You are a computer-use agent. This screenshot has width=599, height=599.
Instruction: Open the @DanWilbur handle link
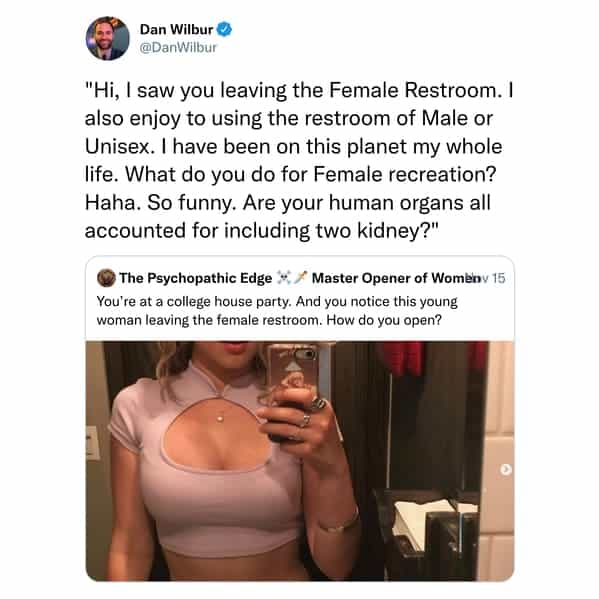point(178,47)
